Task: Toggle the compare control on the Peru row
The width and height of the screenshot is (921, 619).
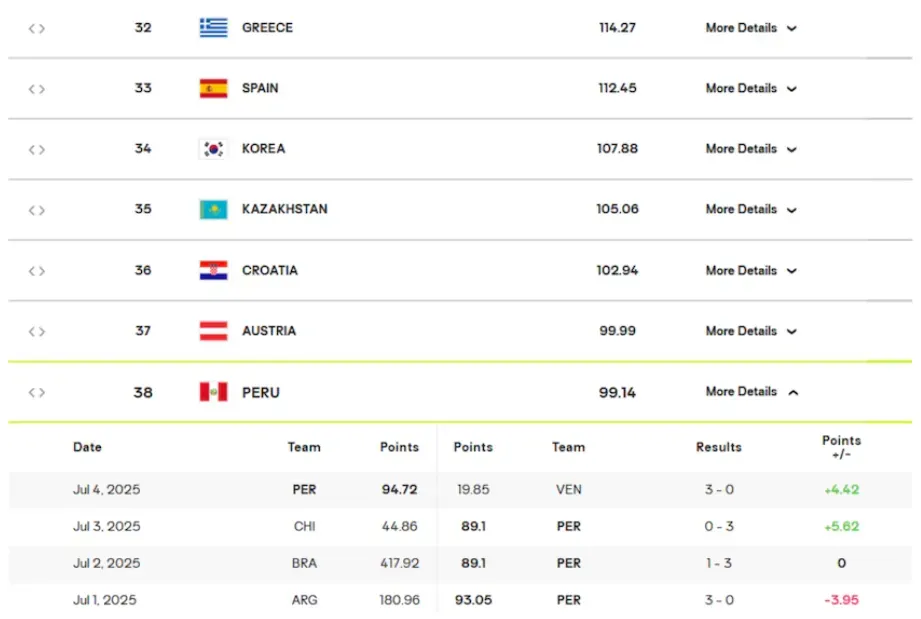Action: point(36,392)
